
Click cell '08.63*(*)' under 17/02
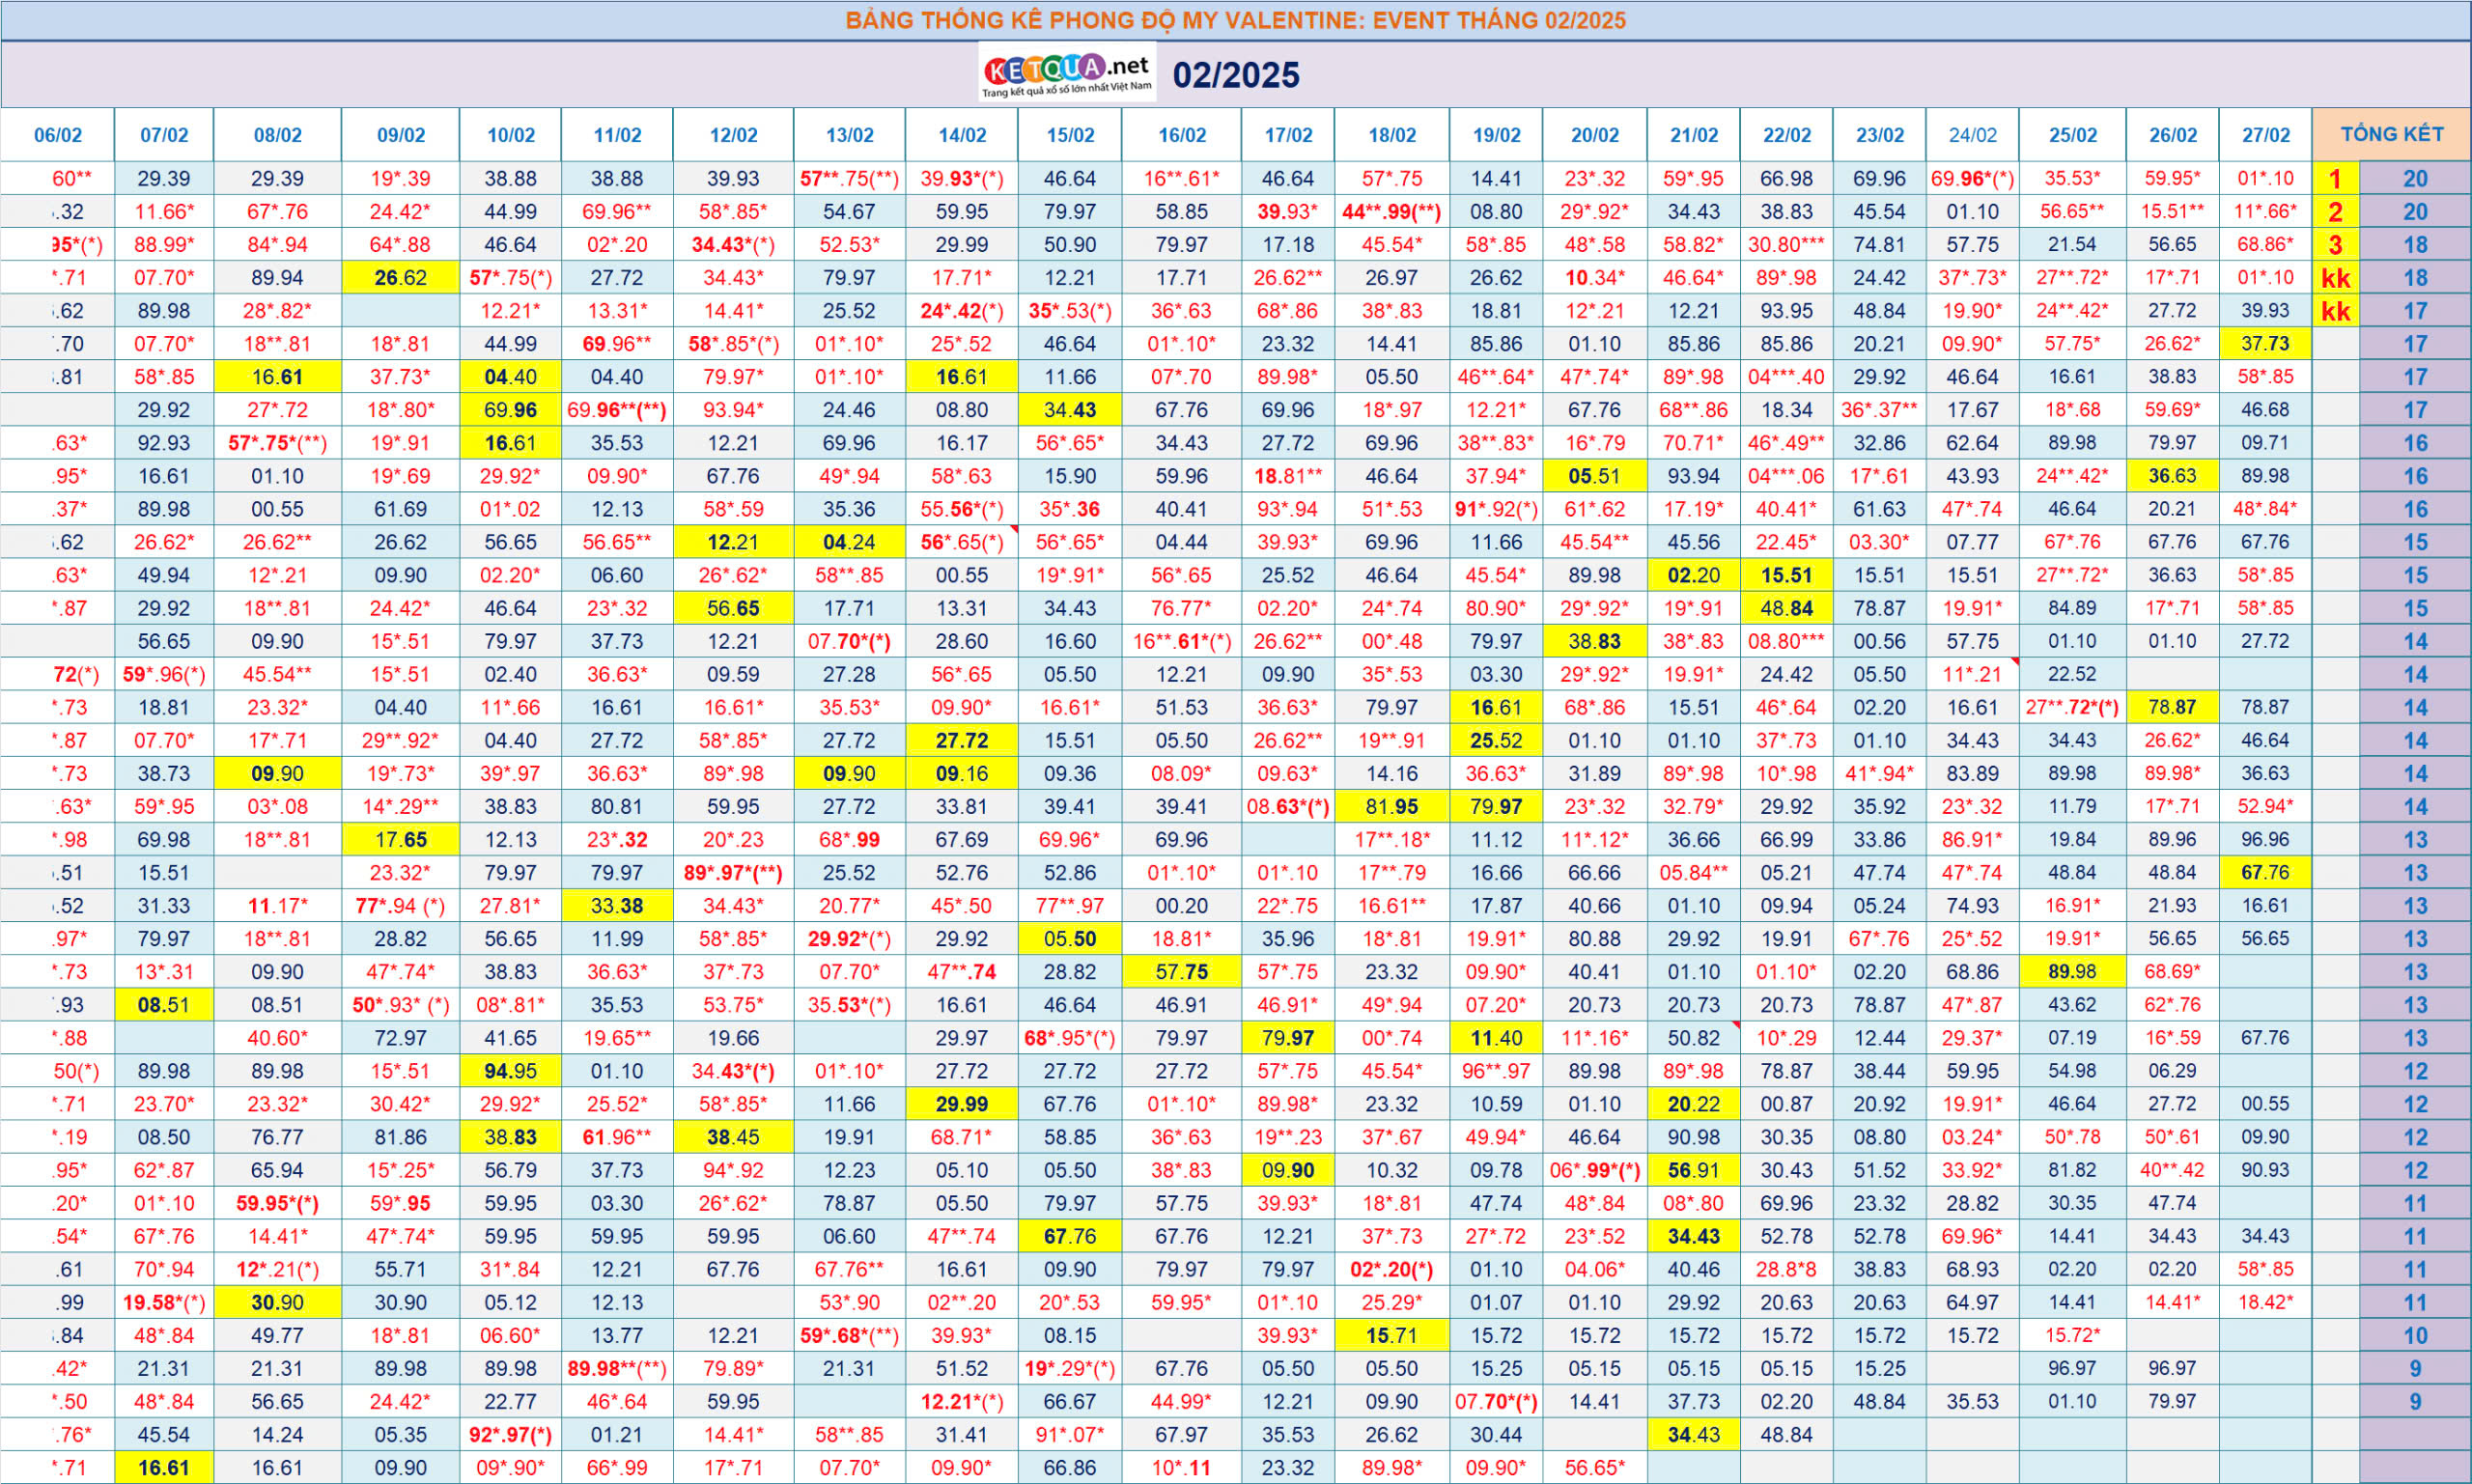tap(1288, 807)
